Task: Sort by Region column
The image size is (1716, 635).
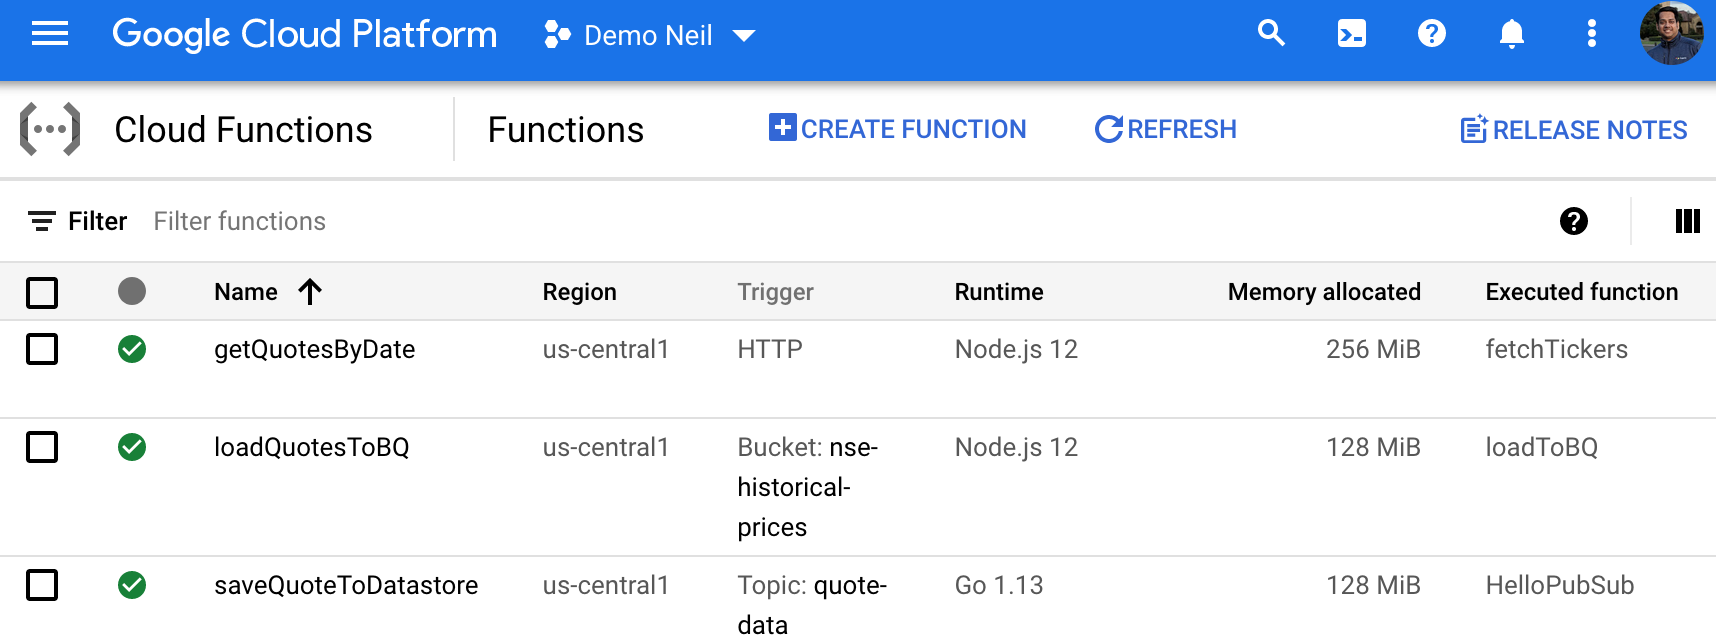Action: [x=579, y=292]
